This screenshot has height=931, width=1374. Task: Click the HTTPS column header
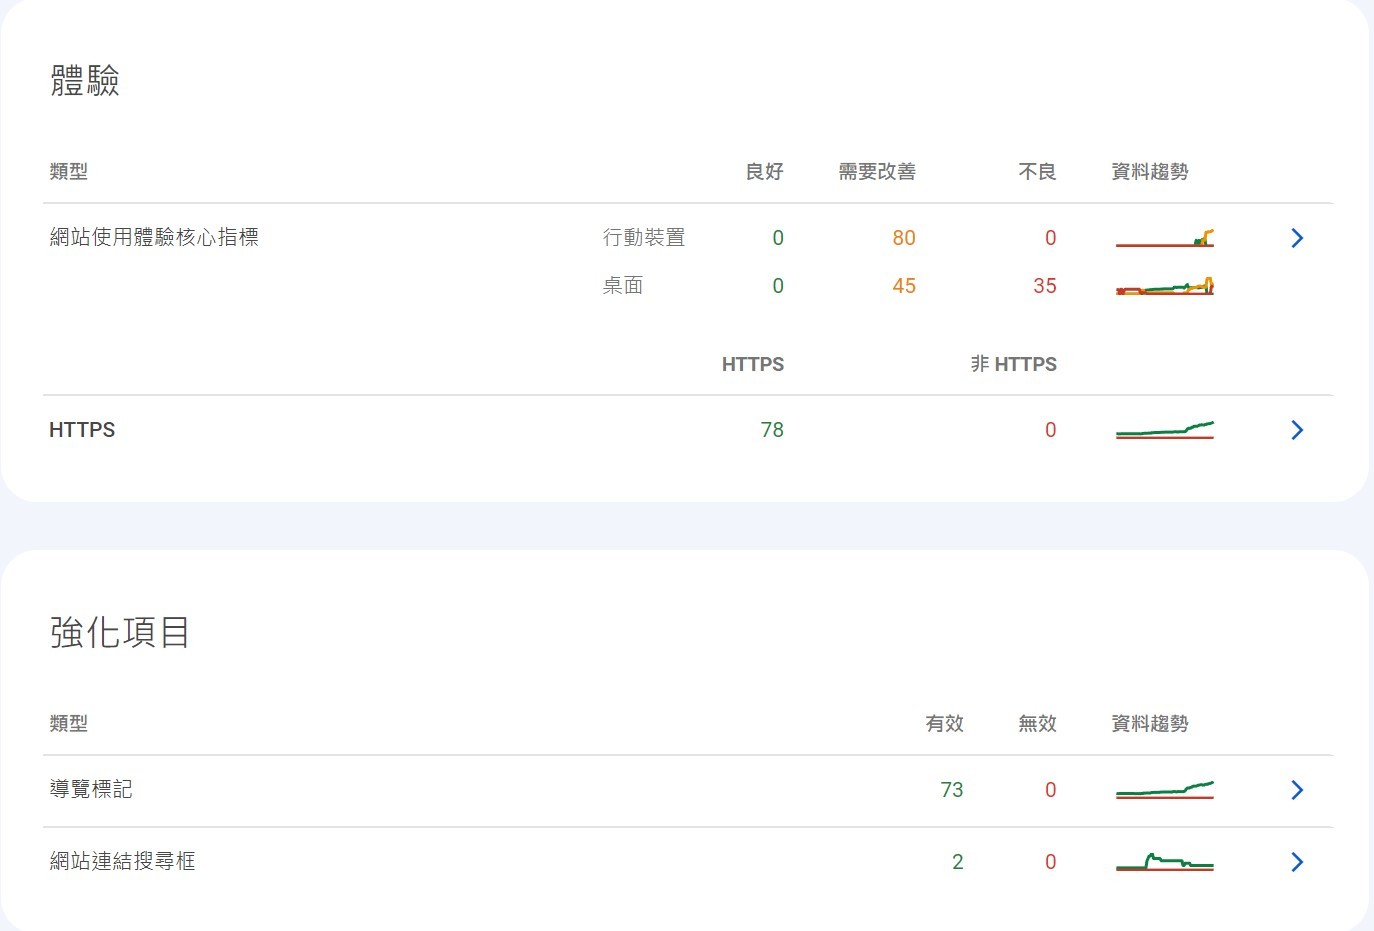pos(753,364)
